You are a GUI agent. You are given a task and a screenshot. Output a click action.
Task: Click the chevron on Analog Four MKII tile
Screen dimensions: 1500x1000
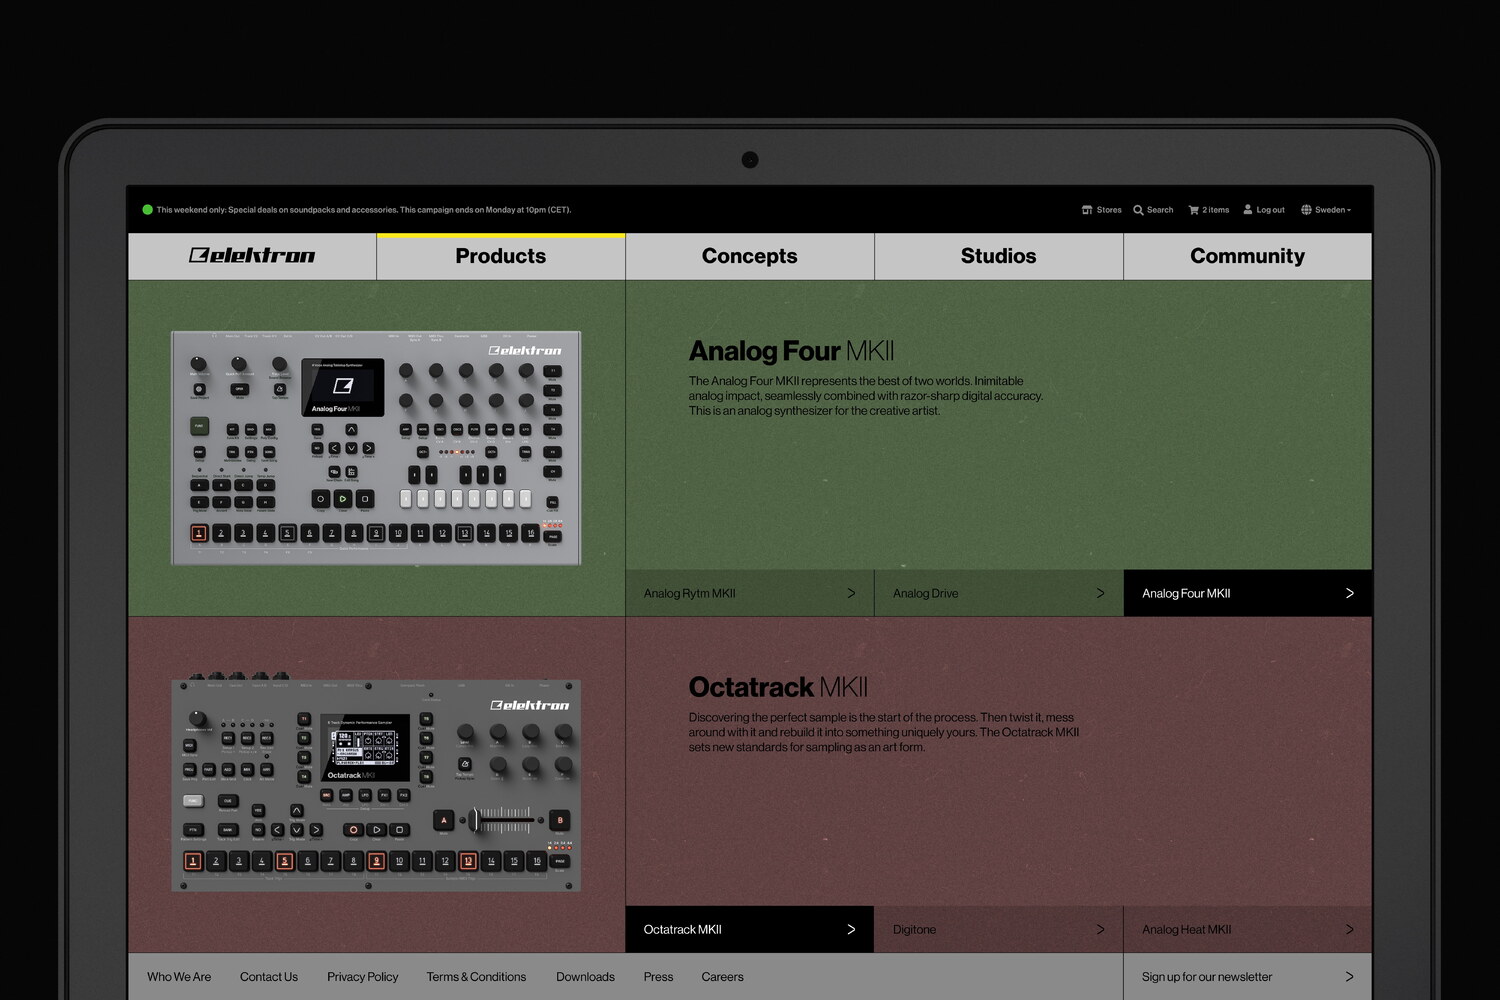[x=1349, y=593]
